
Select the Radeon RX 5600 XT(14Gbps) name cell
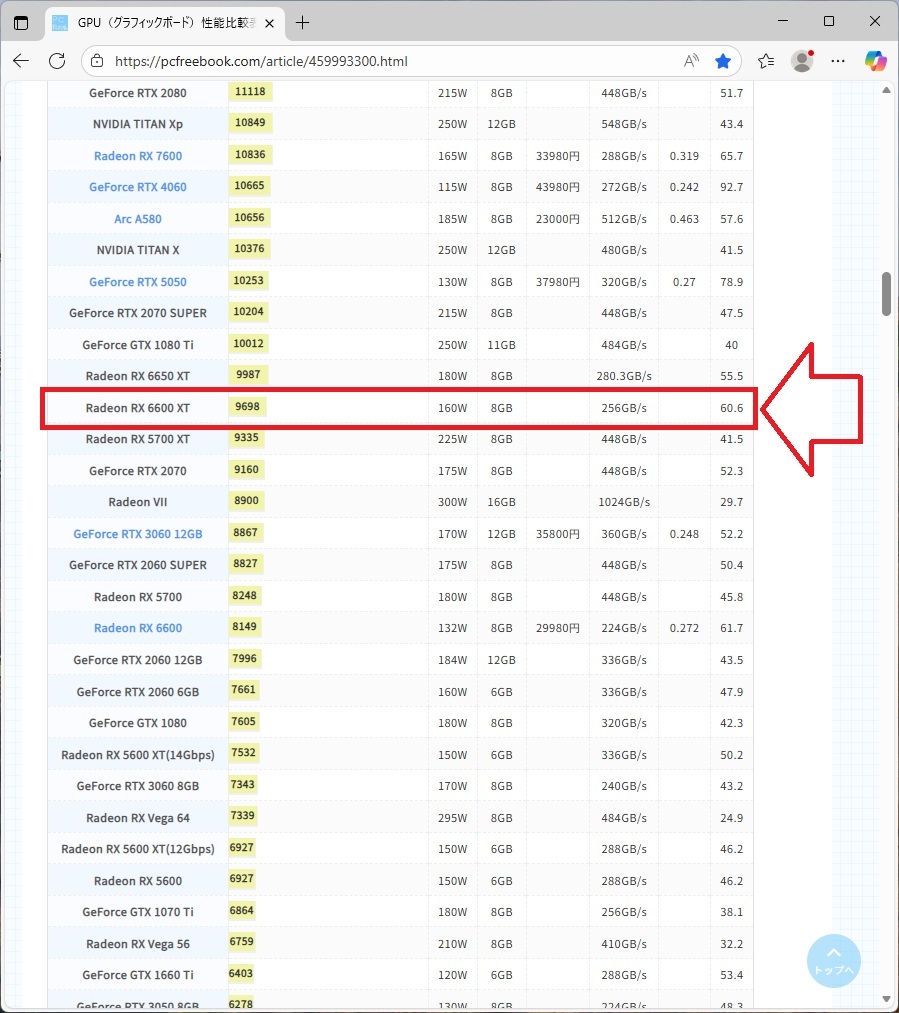(x=138, y=755)
